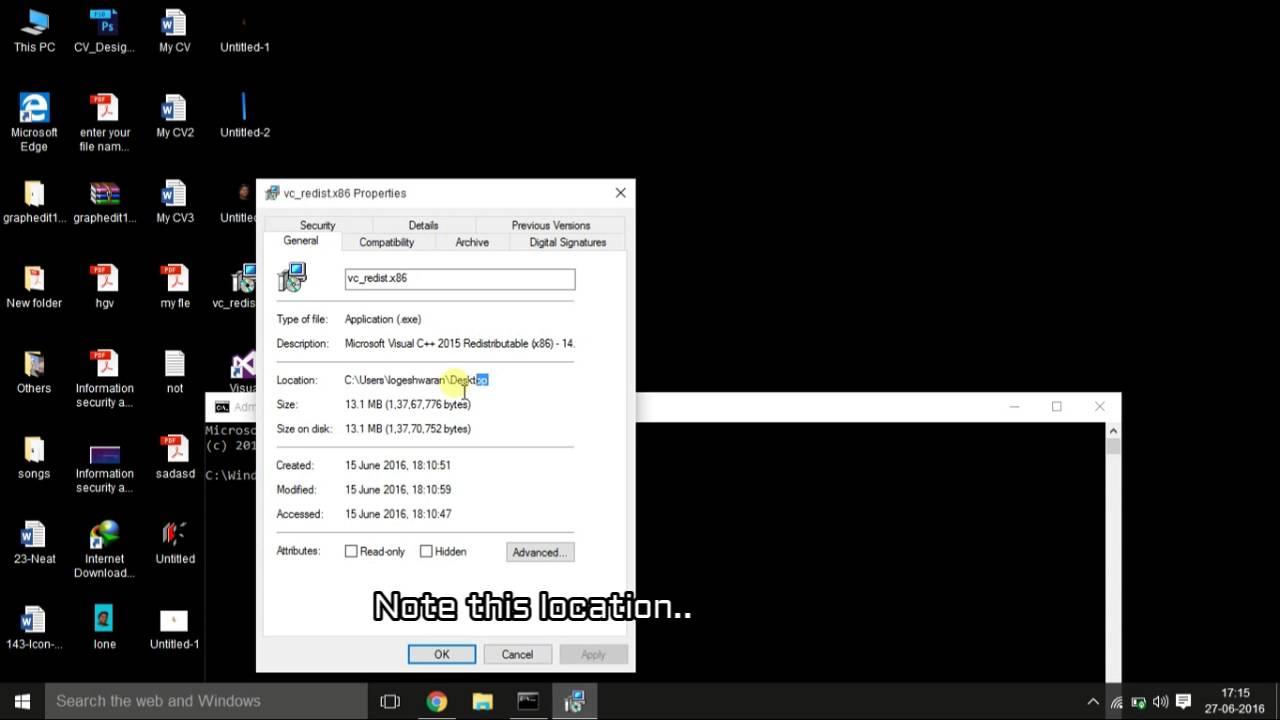Select Untitled-1 desktop icon in top row
1280x720 pixels.
pos(245,30)
